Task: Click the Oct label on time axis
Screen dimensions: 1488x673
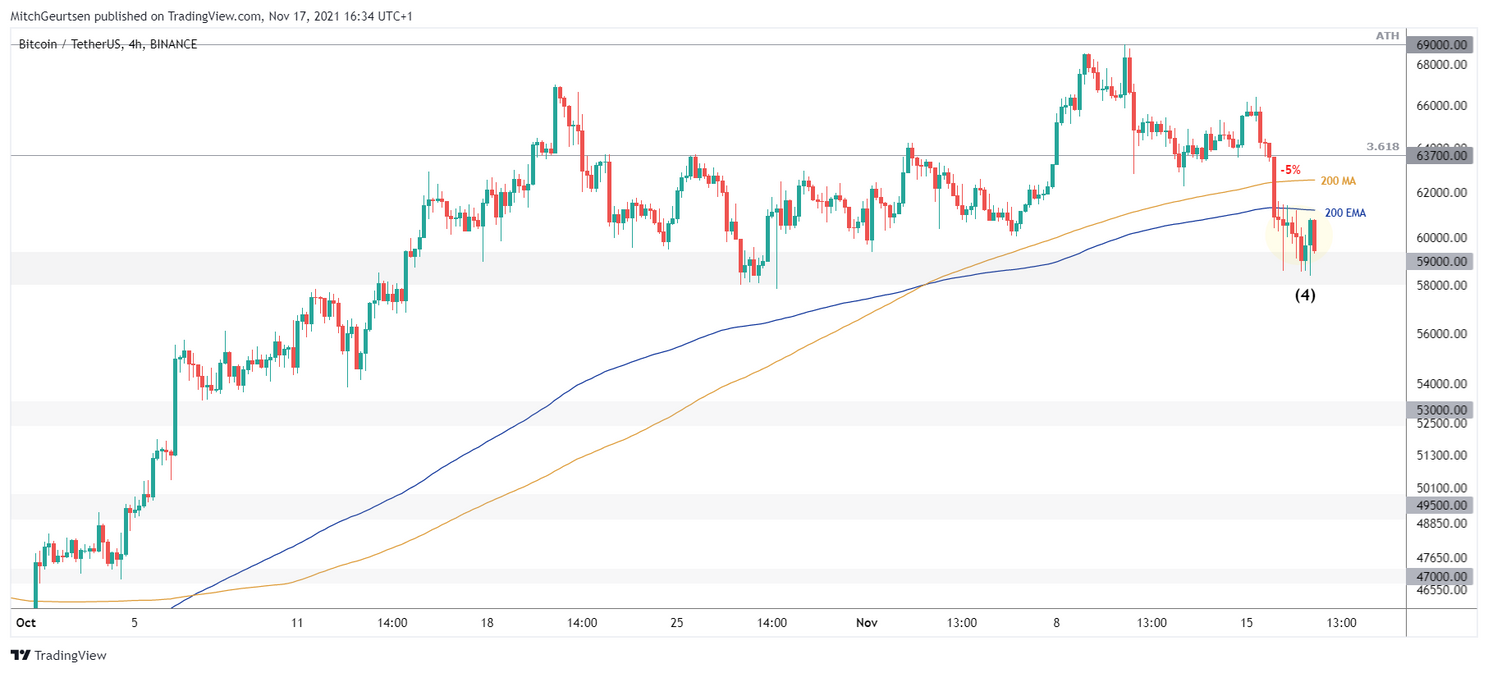Action: (27, 623)
